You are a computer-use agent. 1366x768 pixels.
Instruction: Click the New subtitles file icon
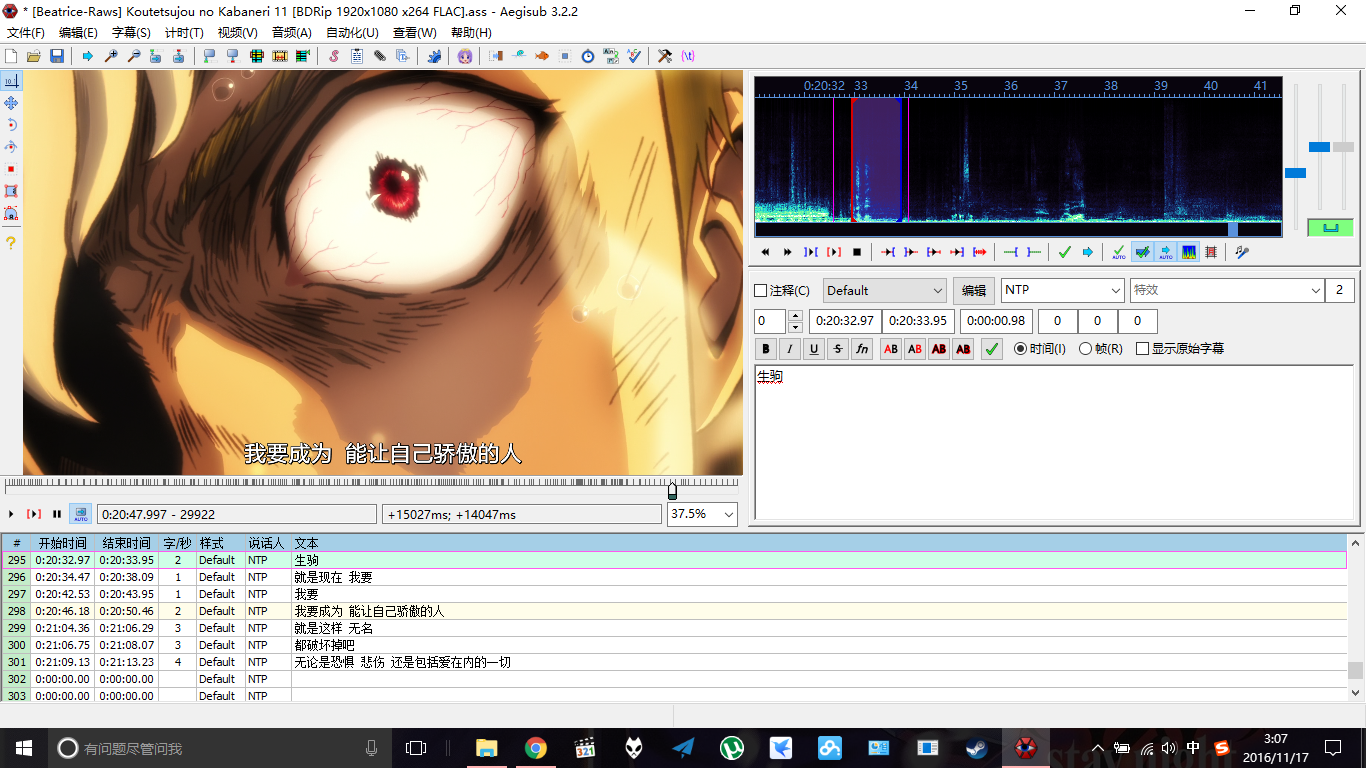(11, 56)
